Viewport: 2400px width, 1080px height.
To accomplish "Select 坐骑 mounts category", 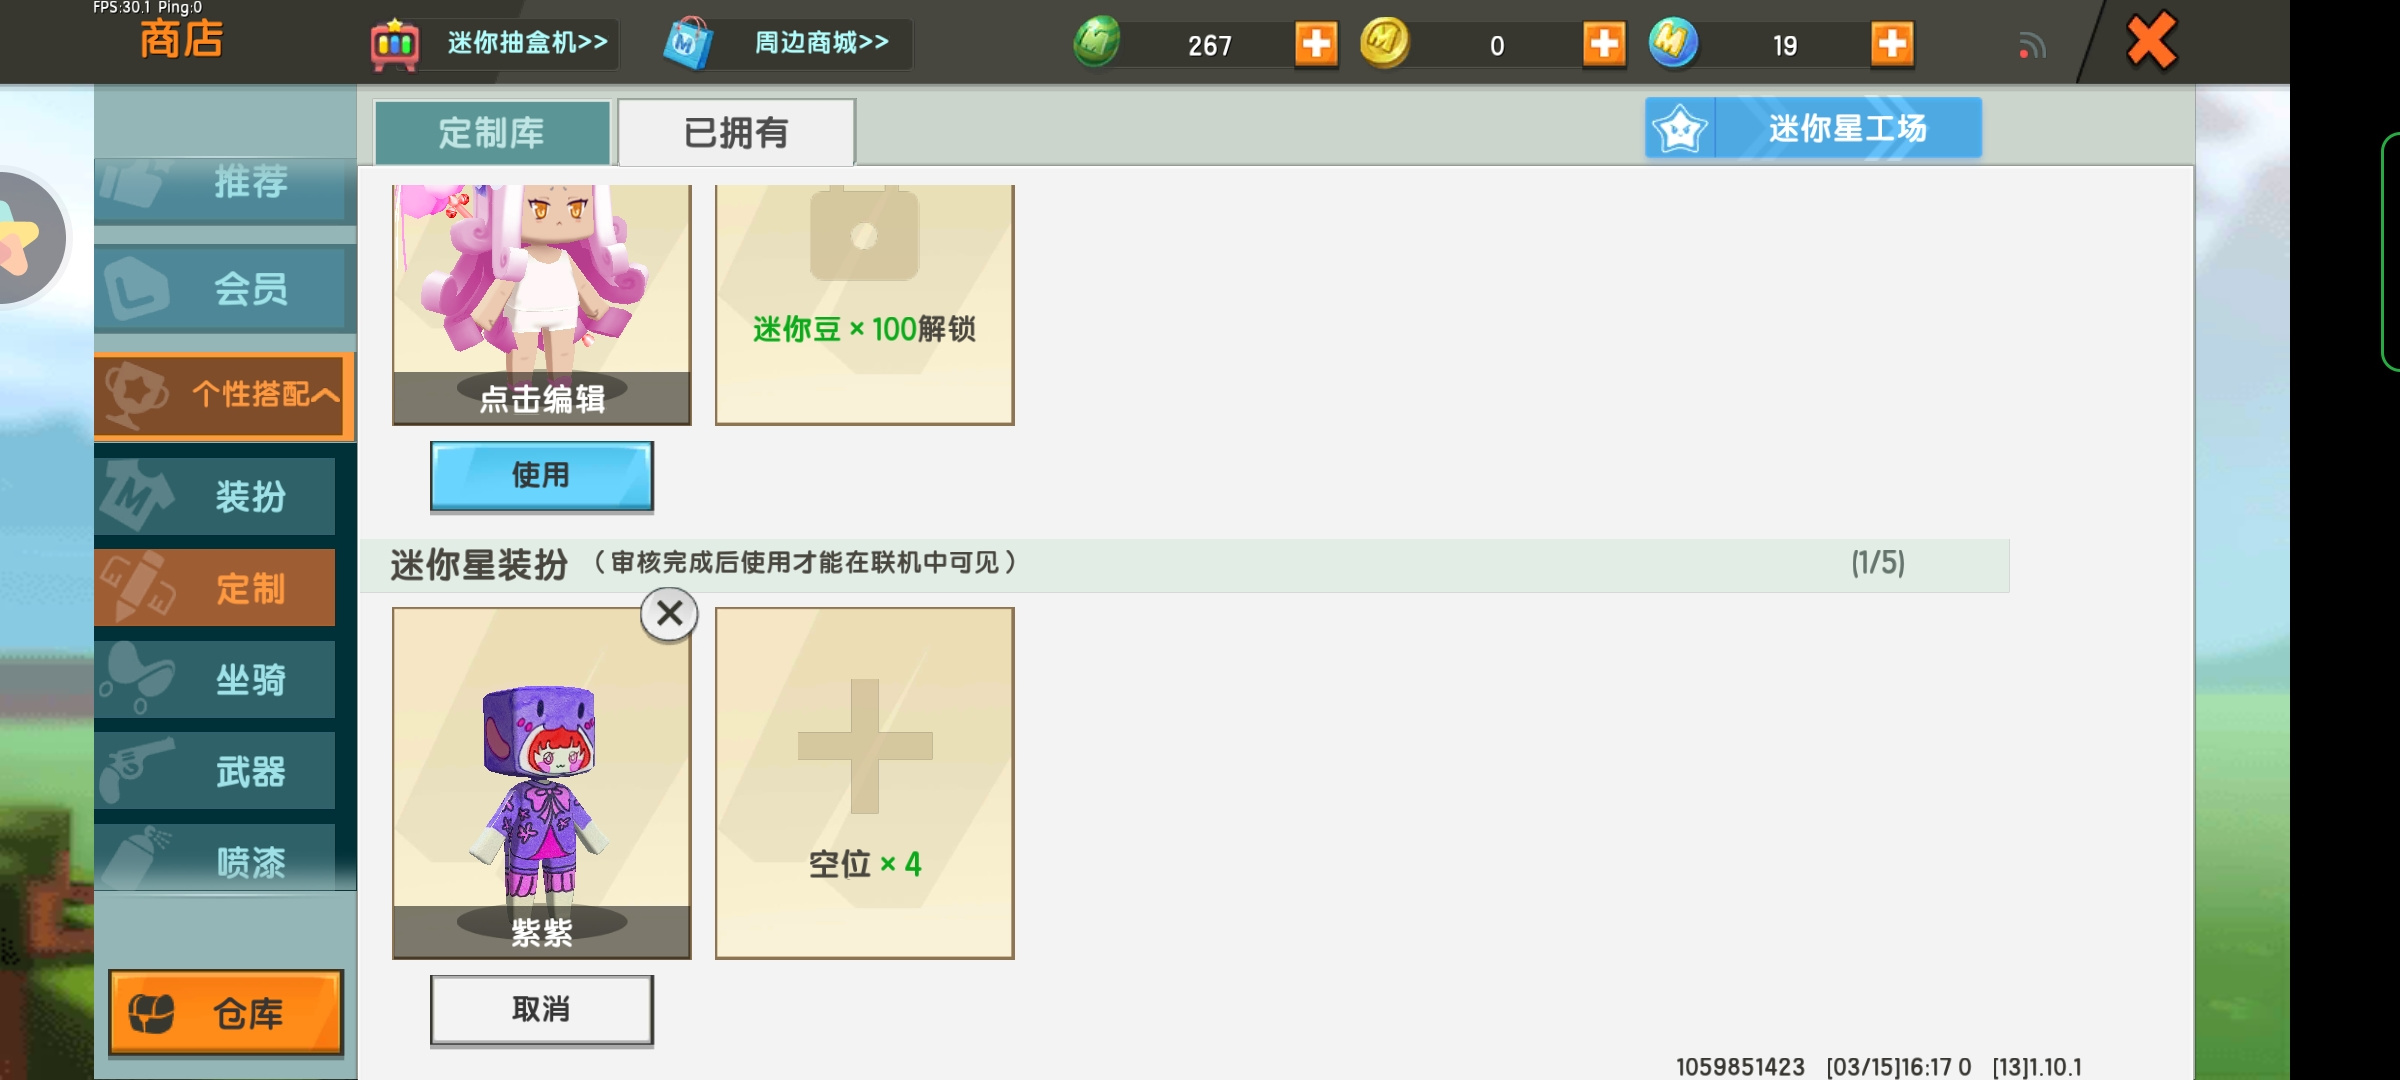I will (x=216, y=680).
